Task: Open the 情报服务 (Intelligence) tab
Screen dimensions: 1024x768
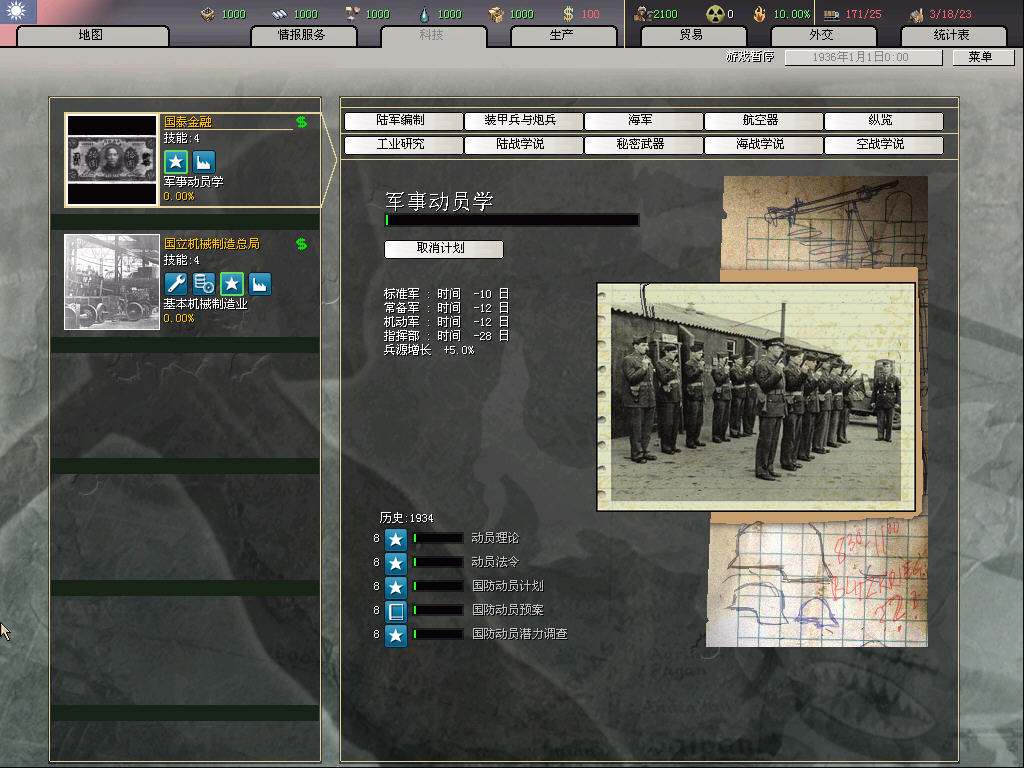Action: click(302, 35)
